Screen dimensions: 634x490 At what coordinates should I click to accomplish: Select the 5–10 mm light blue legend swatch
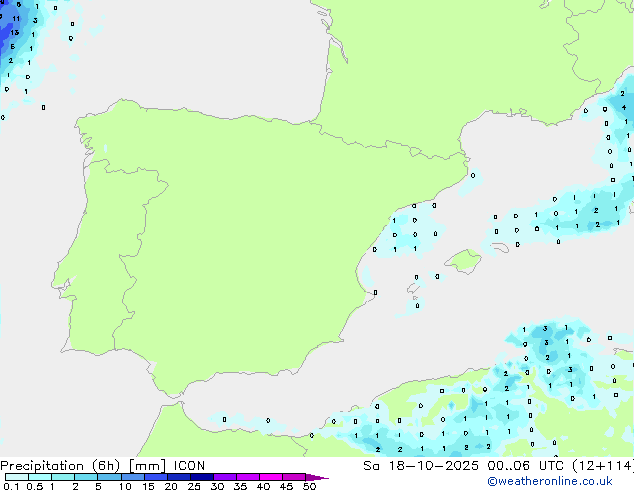pos(109,477)
